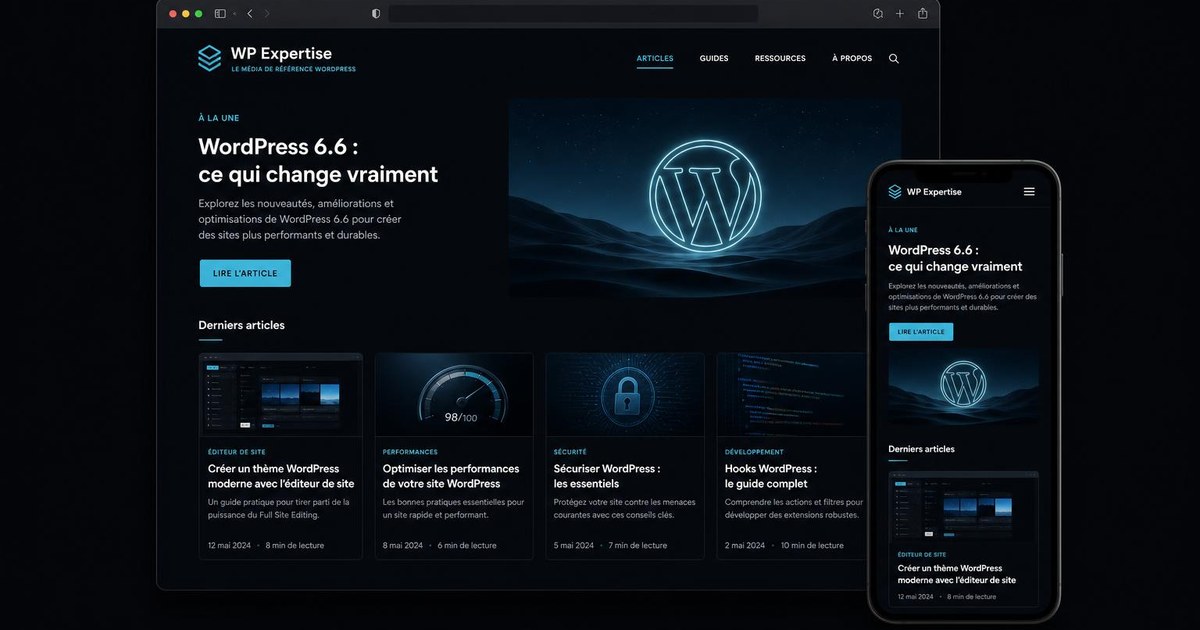
Task: Open the padlock security thumbnail
Action: 625,395
